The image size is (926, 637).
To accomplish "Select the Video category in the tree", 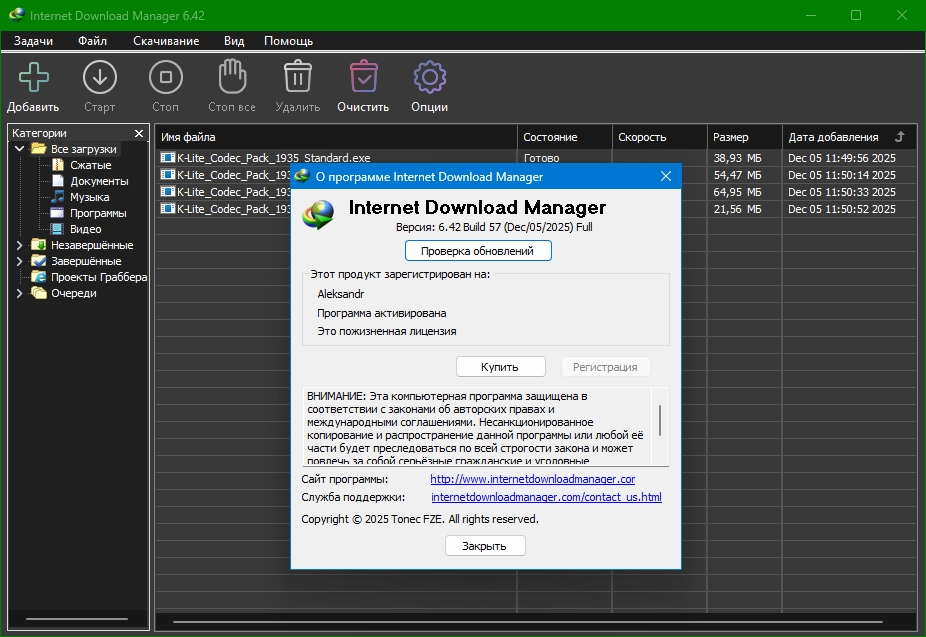I will pyautogui.click(x=85, y=229).
